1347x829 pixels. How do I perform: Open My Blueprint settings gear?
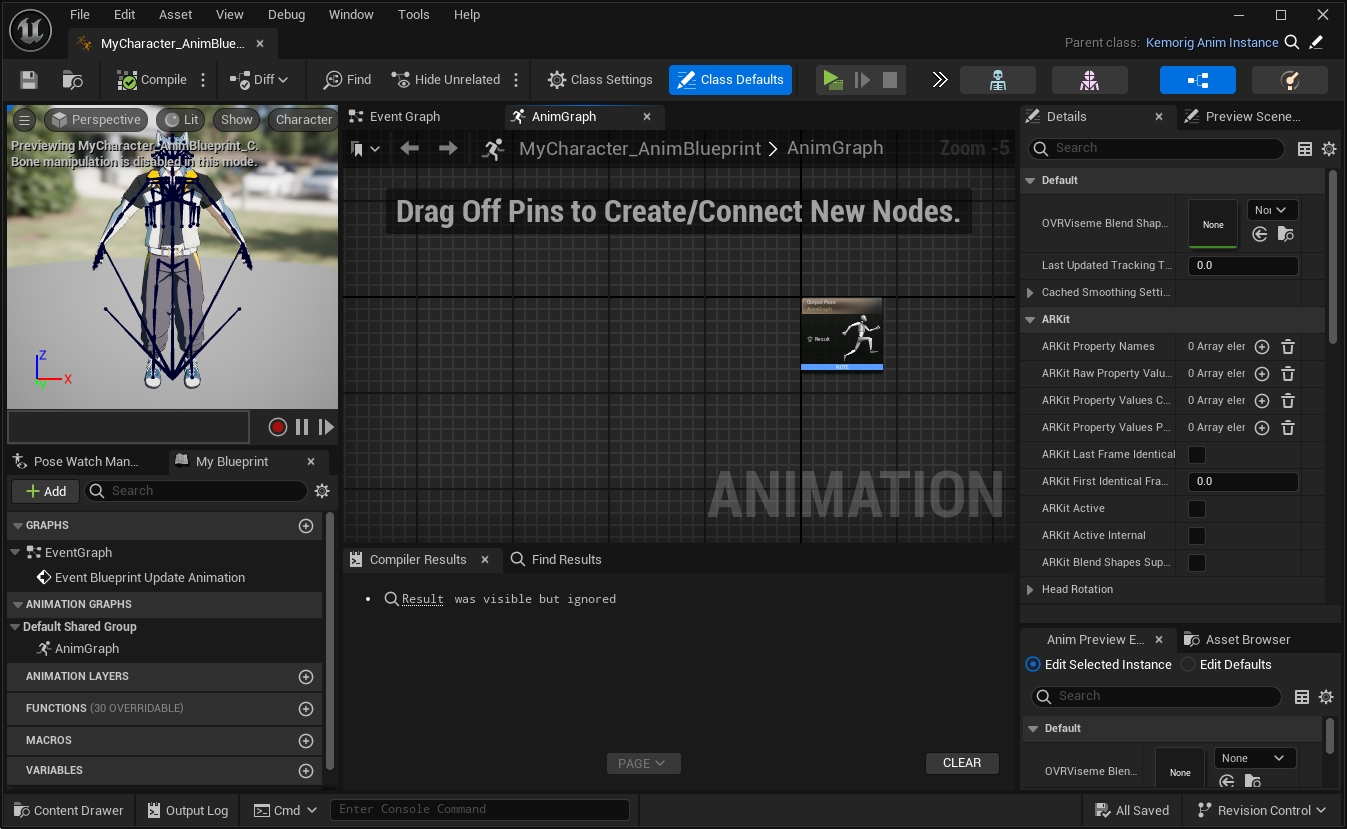pyautogui.click(x=322, y=491)
